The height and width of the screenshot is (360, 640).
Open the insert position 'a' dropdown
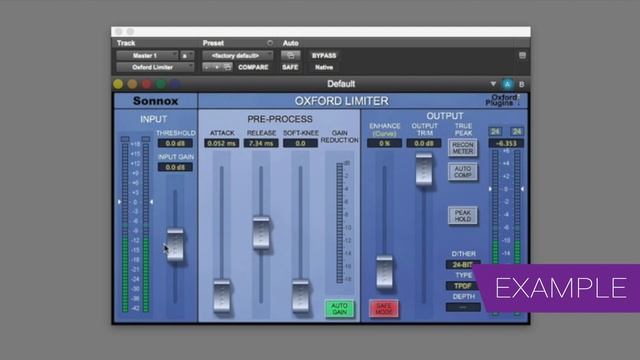(187, 56)
